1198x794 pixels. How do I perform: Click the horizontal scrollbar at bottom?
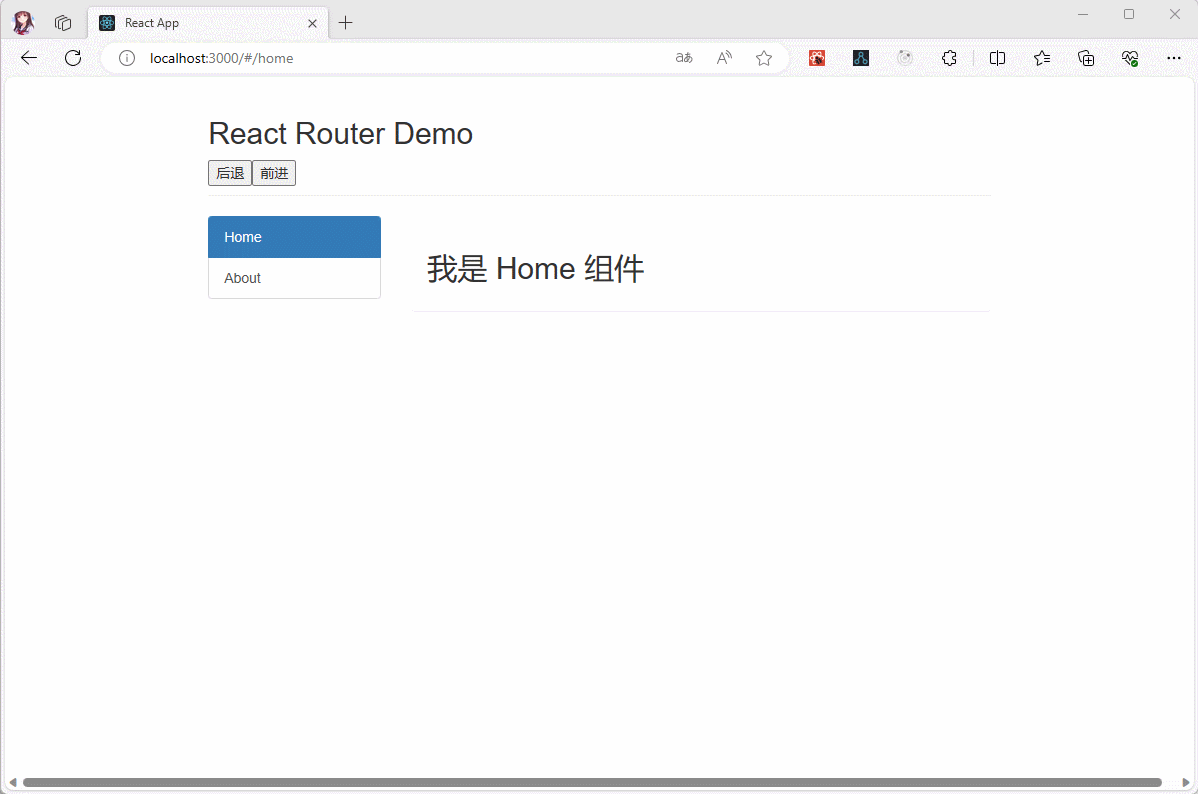(x=592, y=782)
